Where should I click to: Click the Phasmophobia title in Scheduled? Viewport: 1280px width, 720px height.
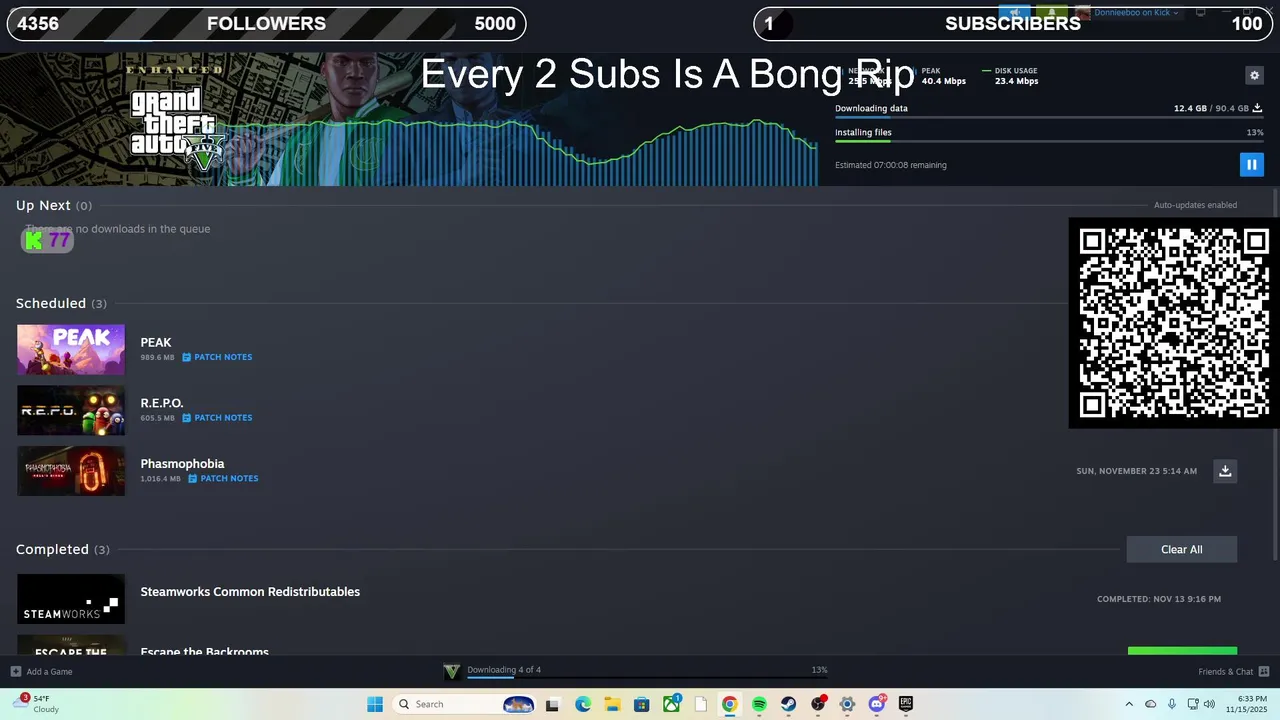click(182, 464)
